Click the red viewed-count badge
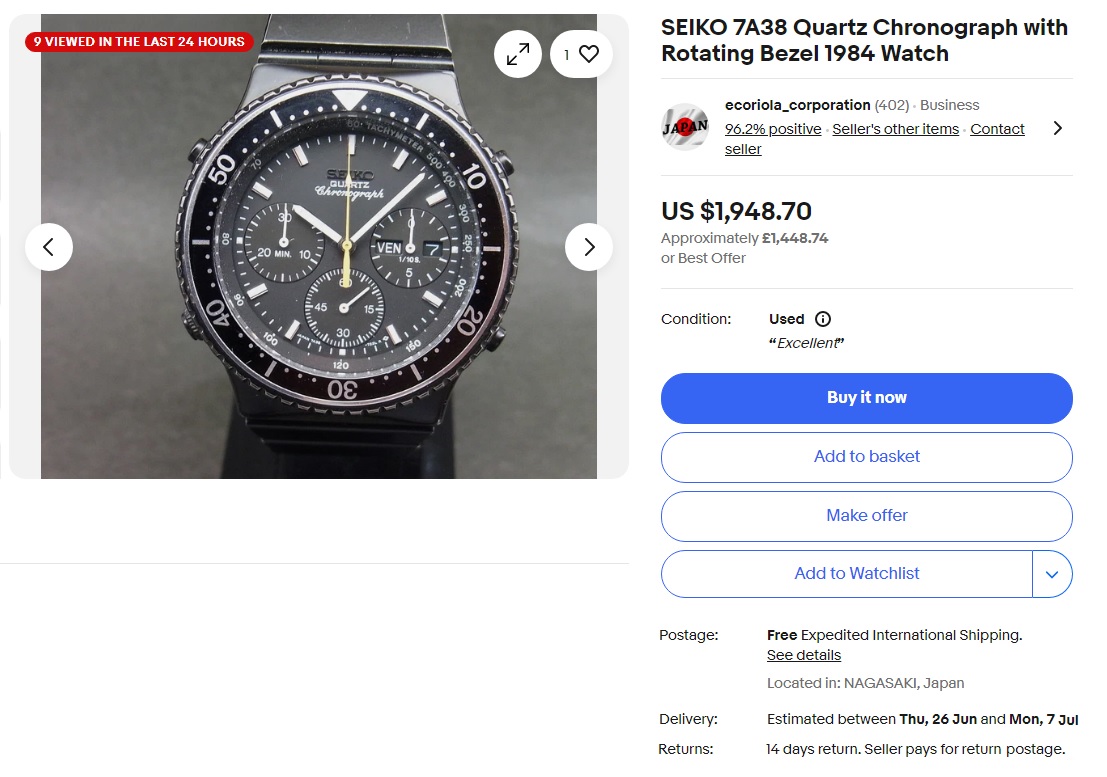 tap(139, 42)
